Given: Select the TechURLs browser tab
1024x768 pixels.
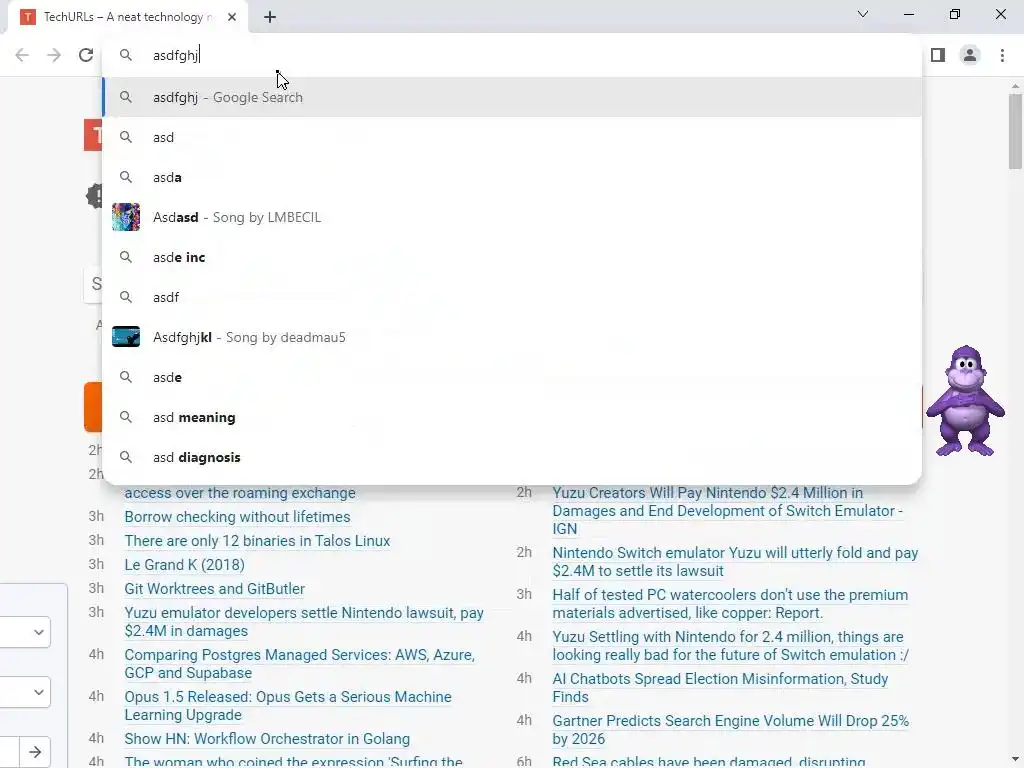Looking at the screenshot, I should (x=128, y=17).
